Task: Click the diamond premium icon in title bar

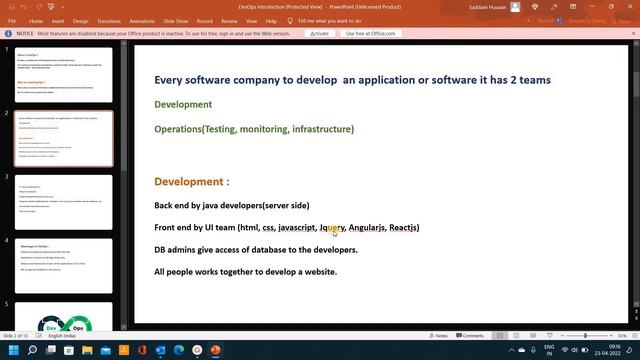Action: 535,7
